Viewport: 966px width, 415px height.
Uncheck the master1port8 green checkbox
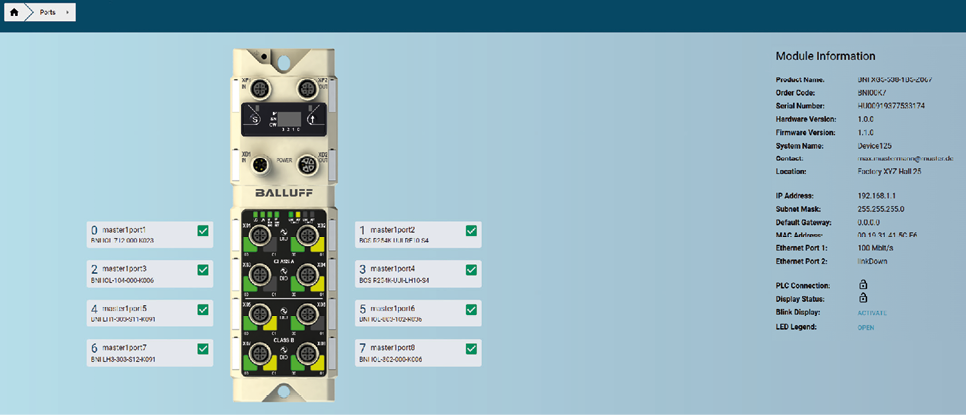click(x=471, y=348)
